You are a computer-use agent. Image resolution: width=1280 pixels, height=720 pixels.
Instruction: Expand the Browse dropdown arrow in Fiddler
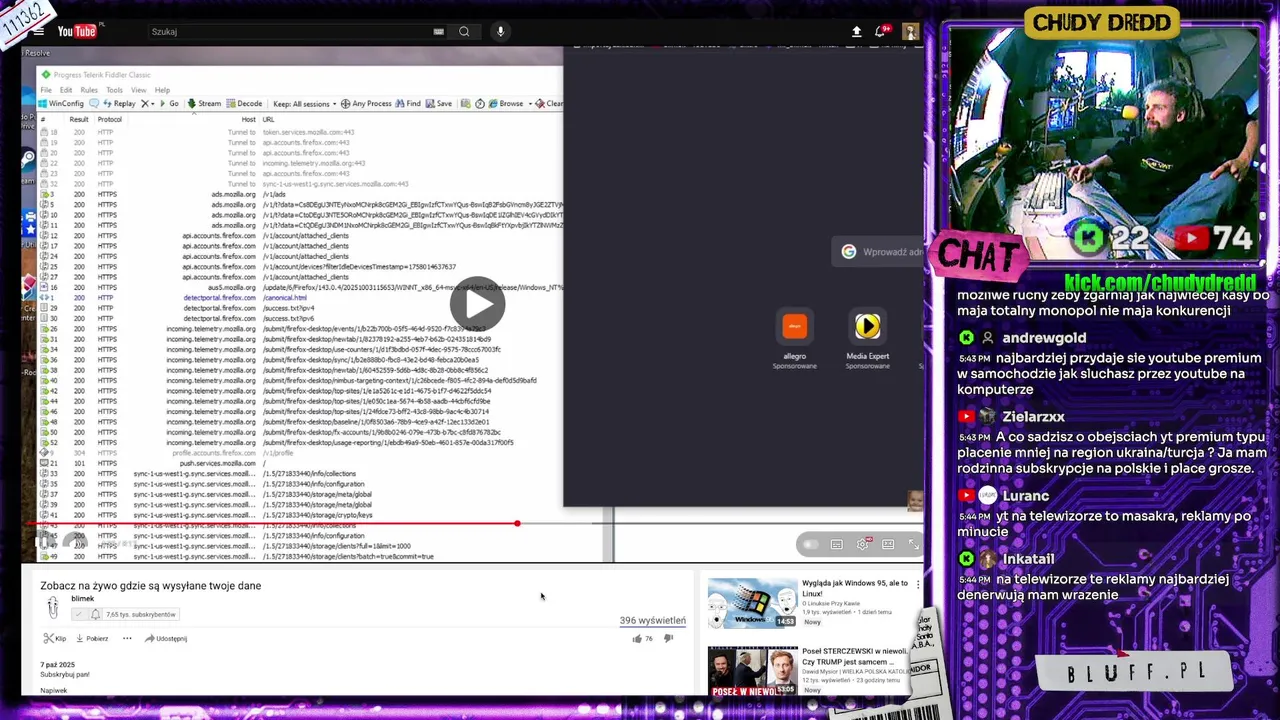point(530,104)
